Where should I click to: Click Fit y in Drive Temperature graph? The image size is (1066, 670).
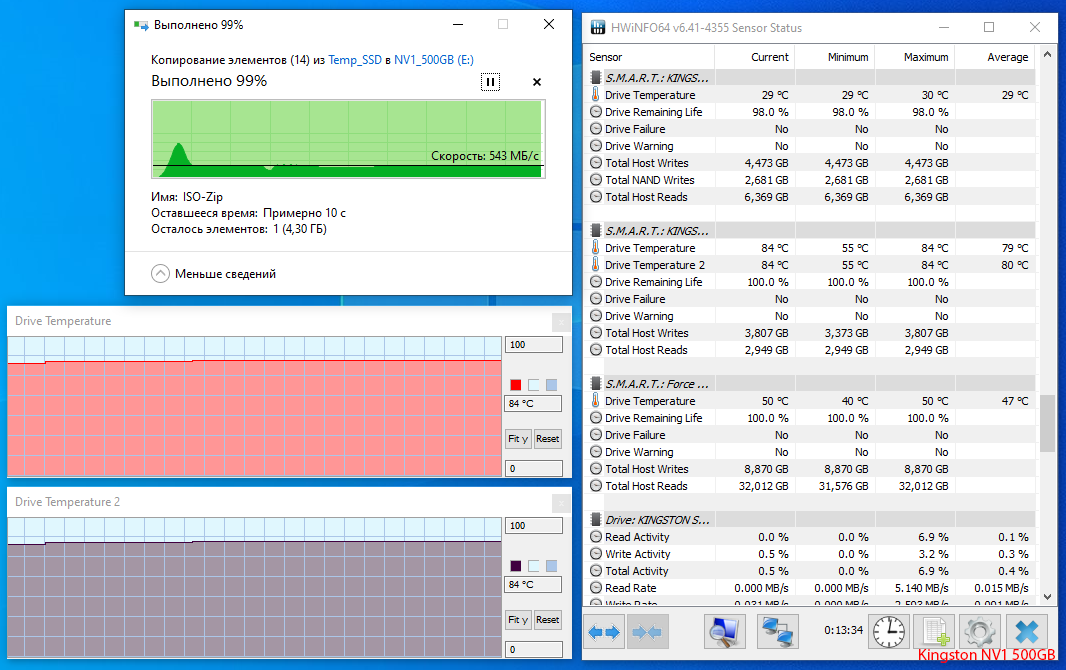point(518,439)
